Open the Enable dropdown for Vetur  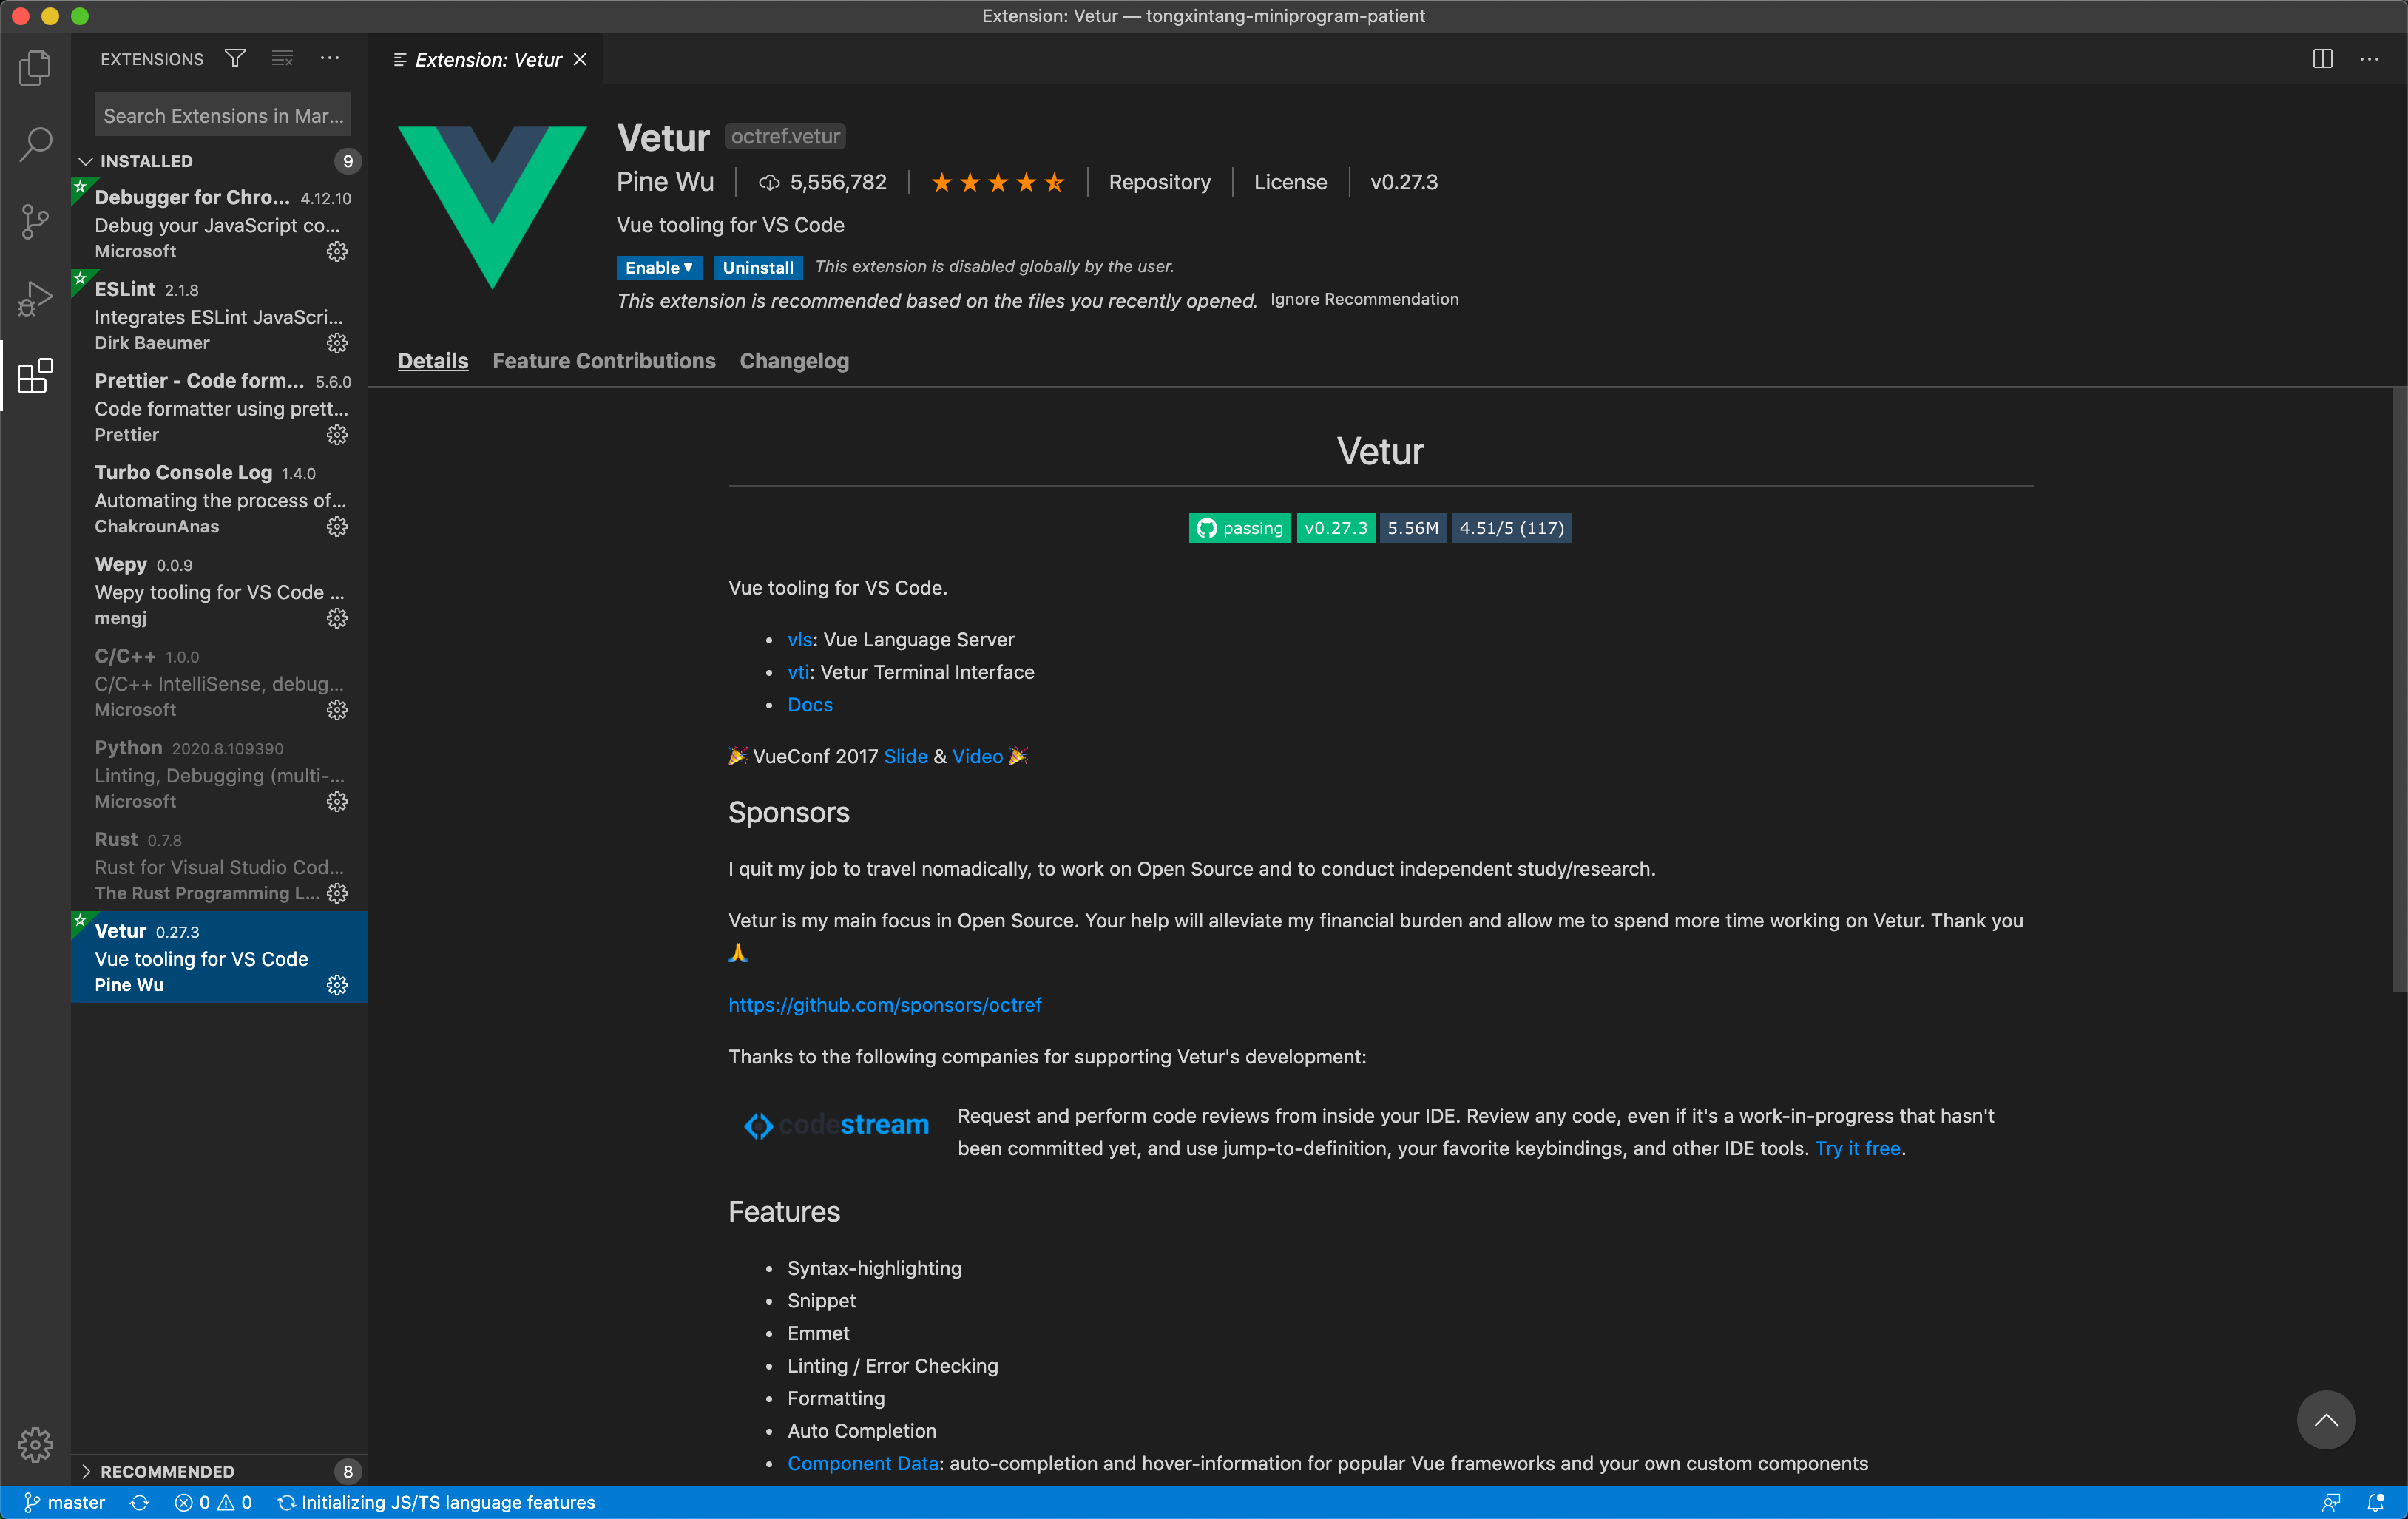pyautogui.click(x=659, y=267)
